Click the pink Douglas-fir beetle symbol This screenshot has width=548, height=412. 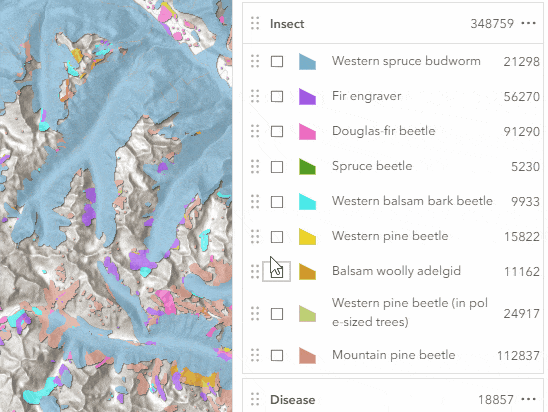(308, 131)
